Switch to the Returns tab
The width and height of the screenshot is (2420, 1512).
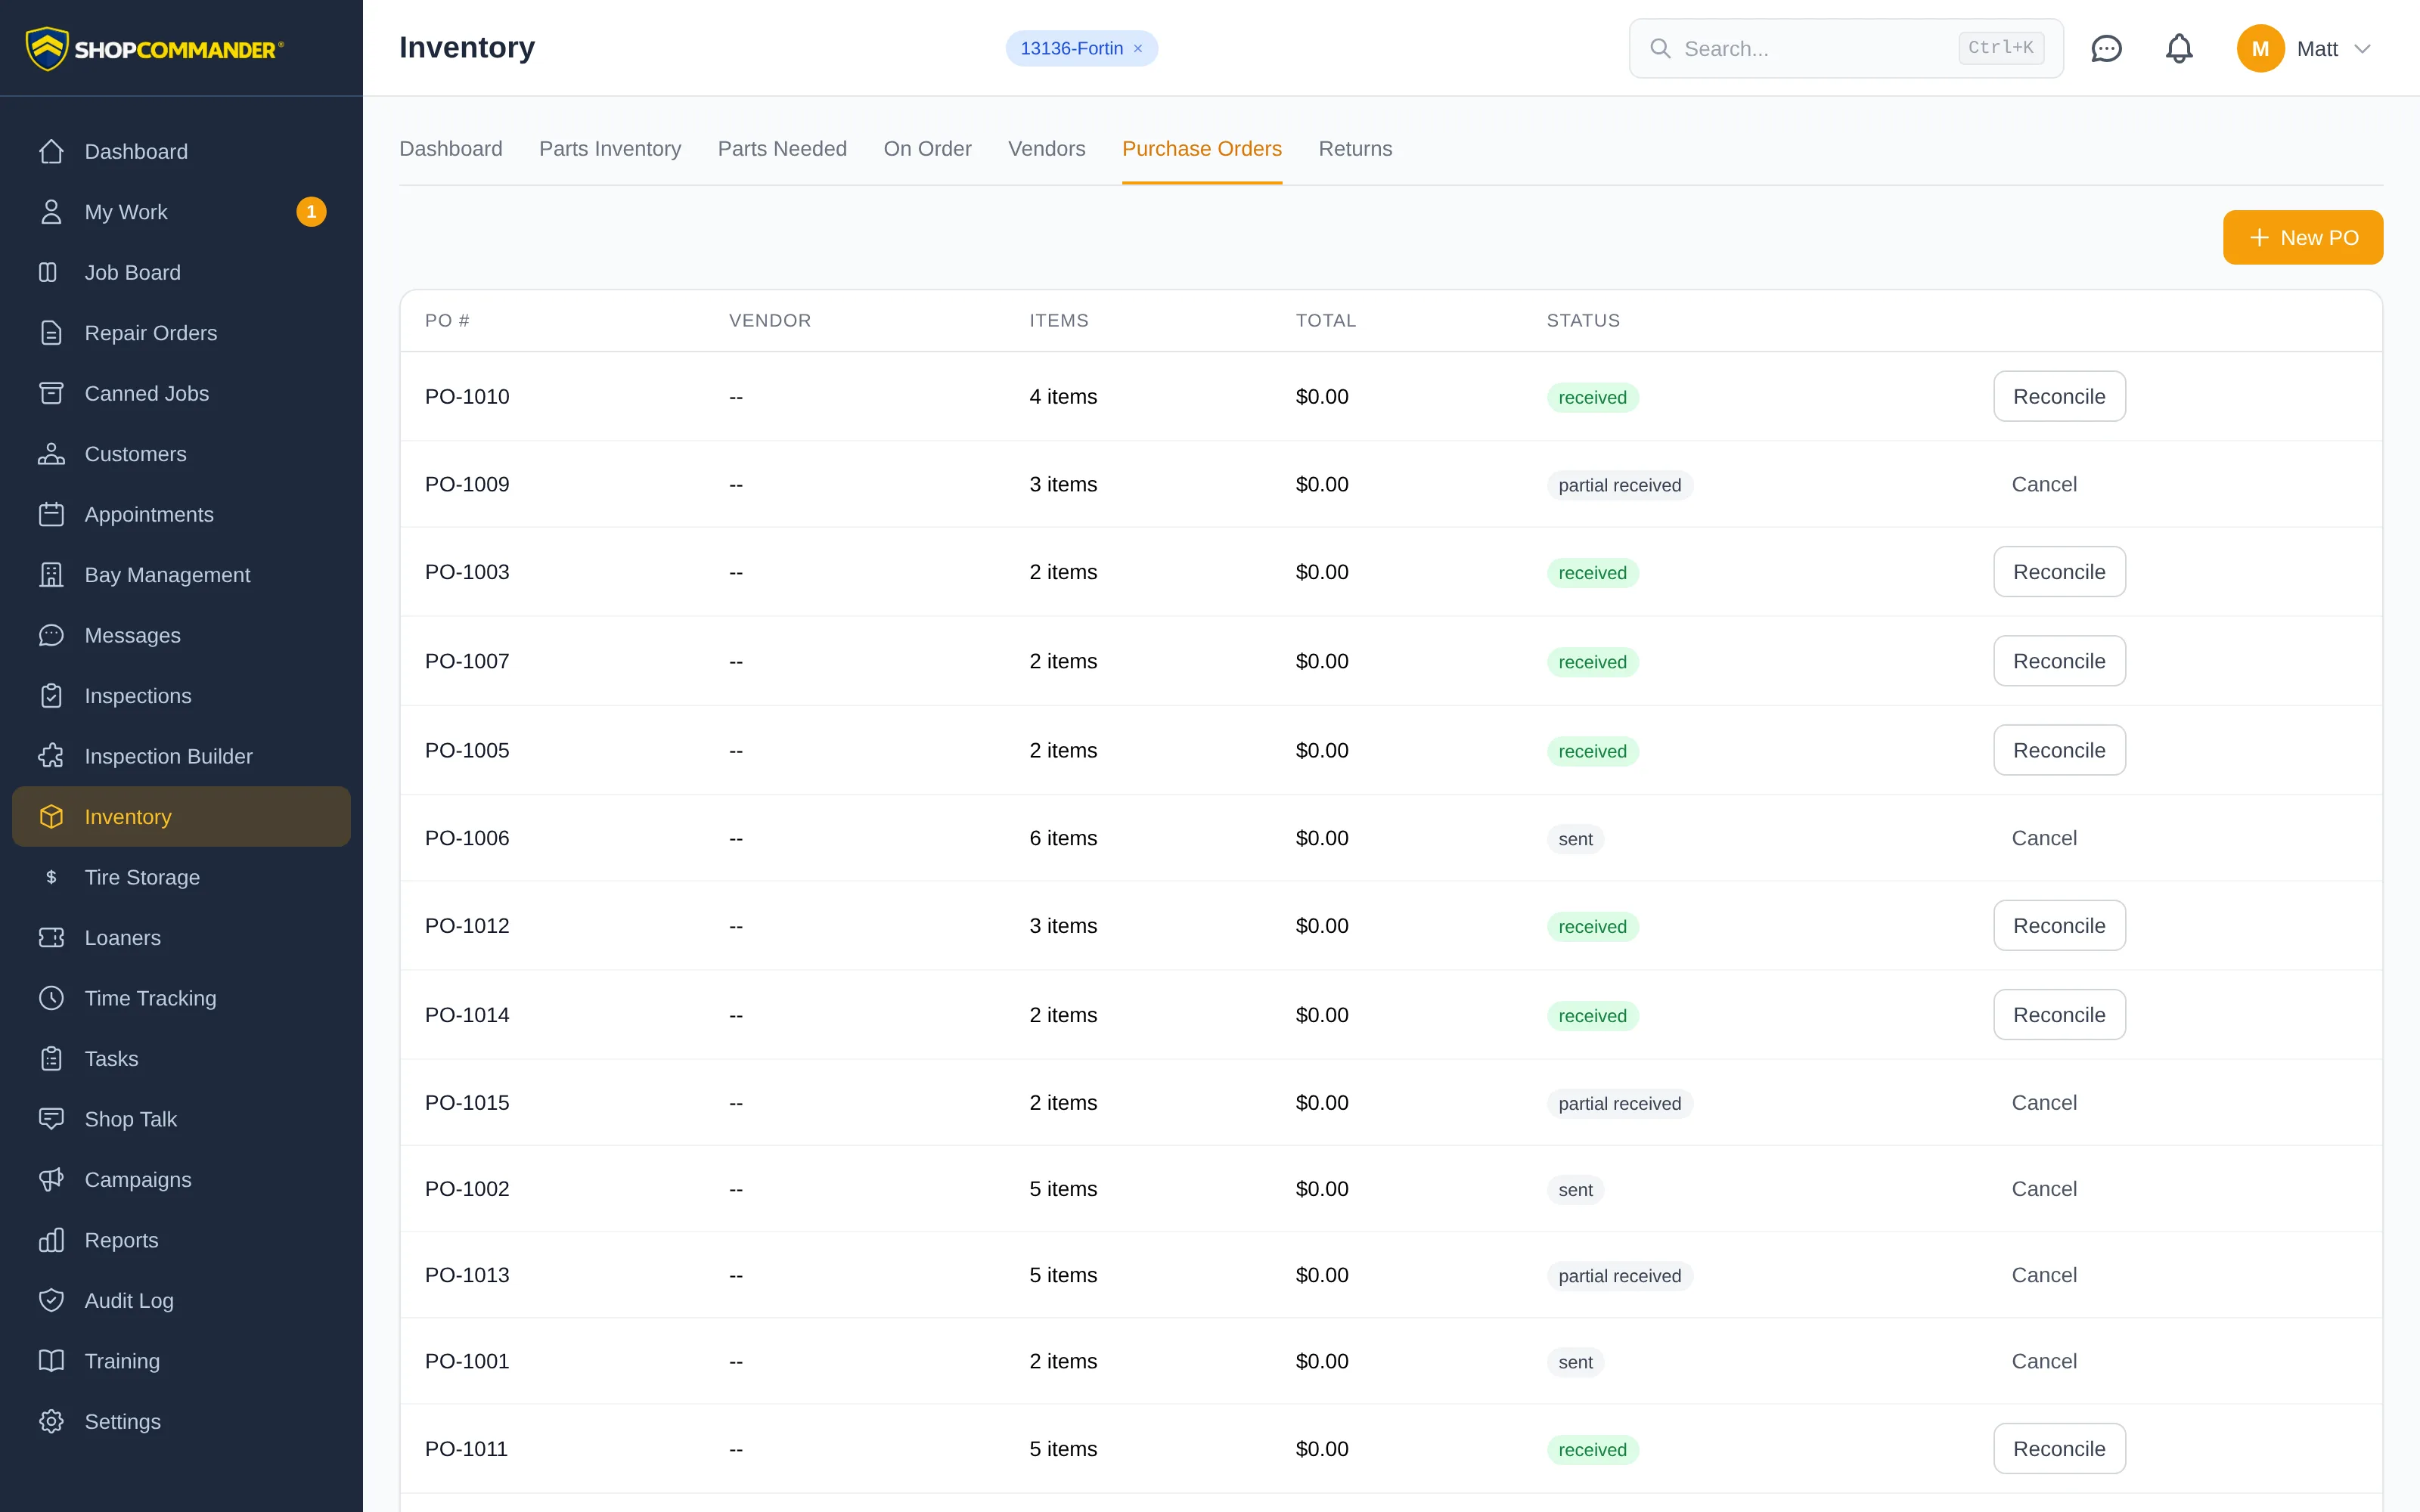pos(1355,149)
